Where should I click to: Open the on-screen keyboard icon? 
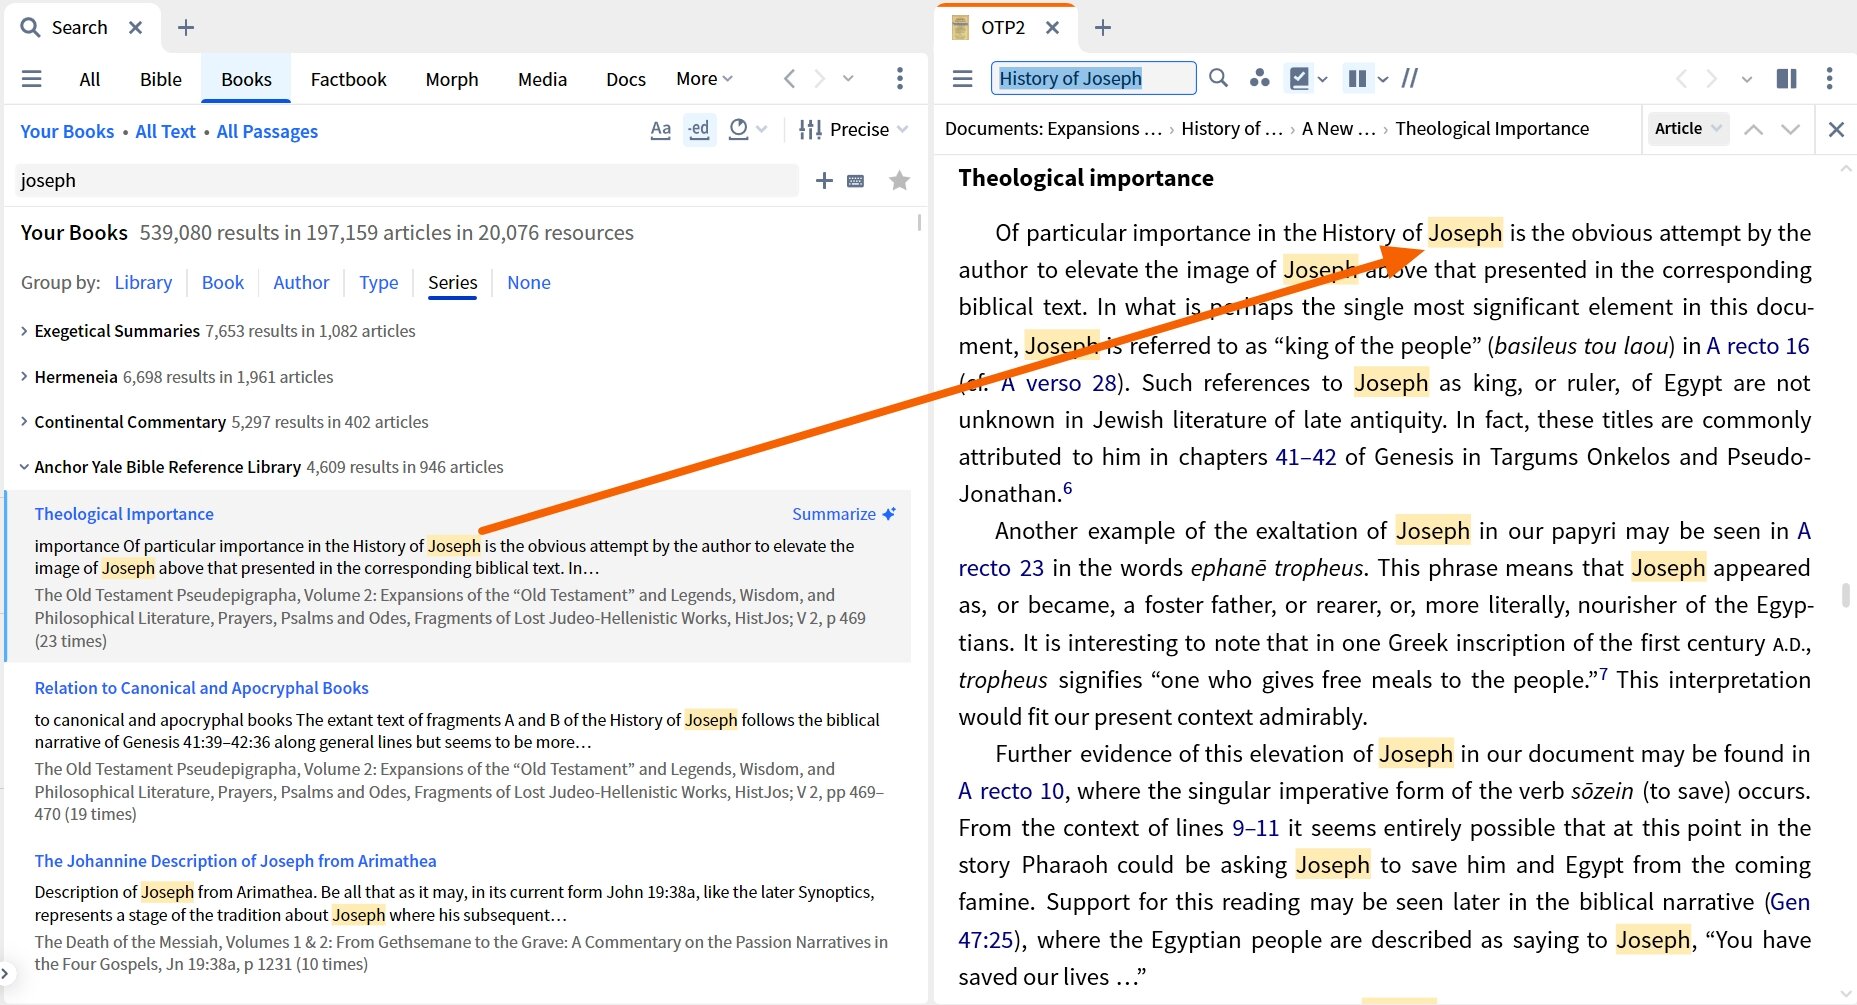coord(856,181)
